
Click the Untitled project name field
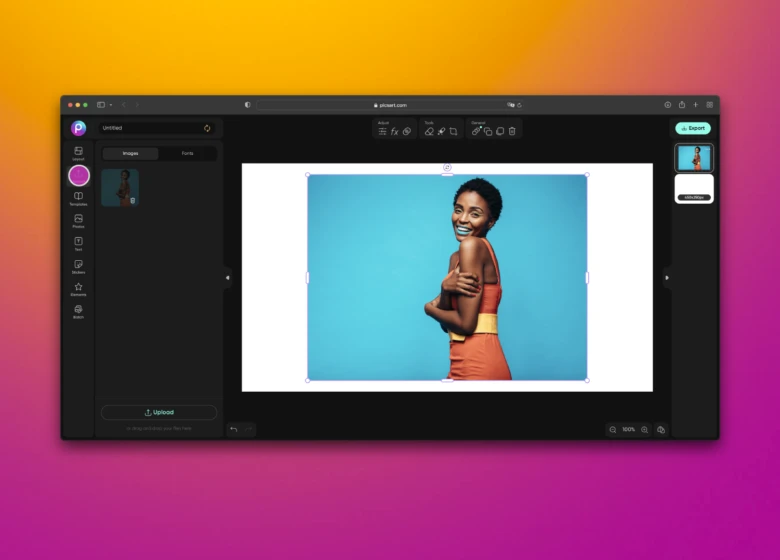click(150, 128)
